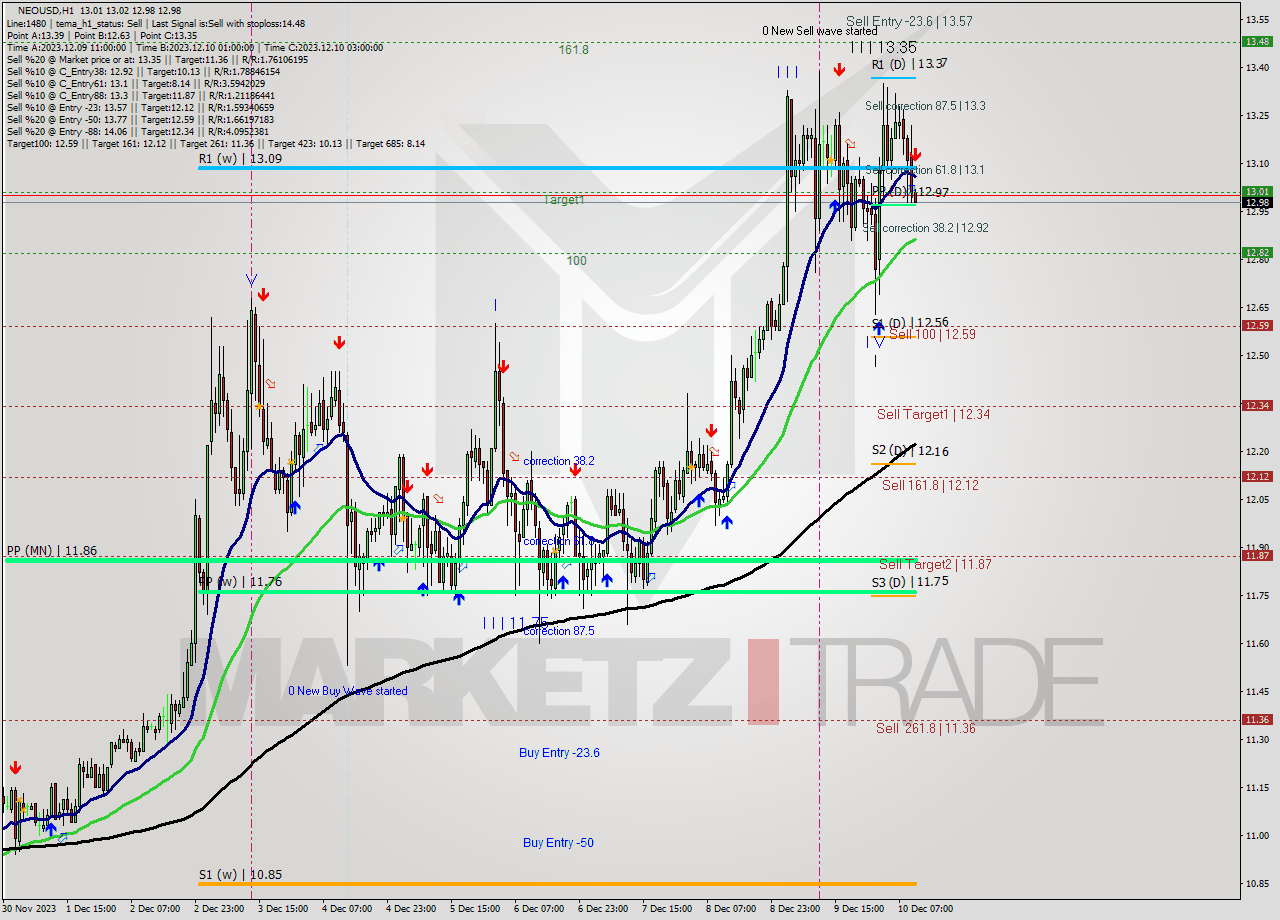Click the green 12.82 price tag on axis

[x=1257, y=252]
